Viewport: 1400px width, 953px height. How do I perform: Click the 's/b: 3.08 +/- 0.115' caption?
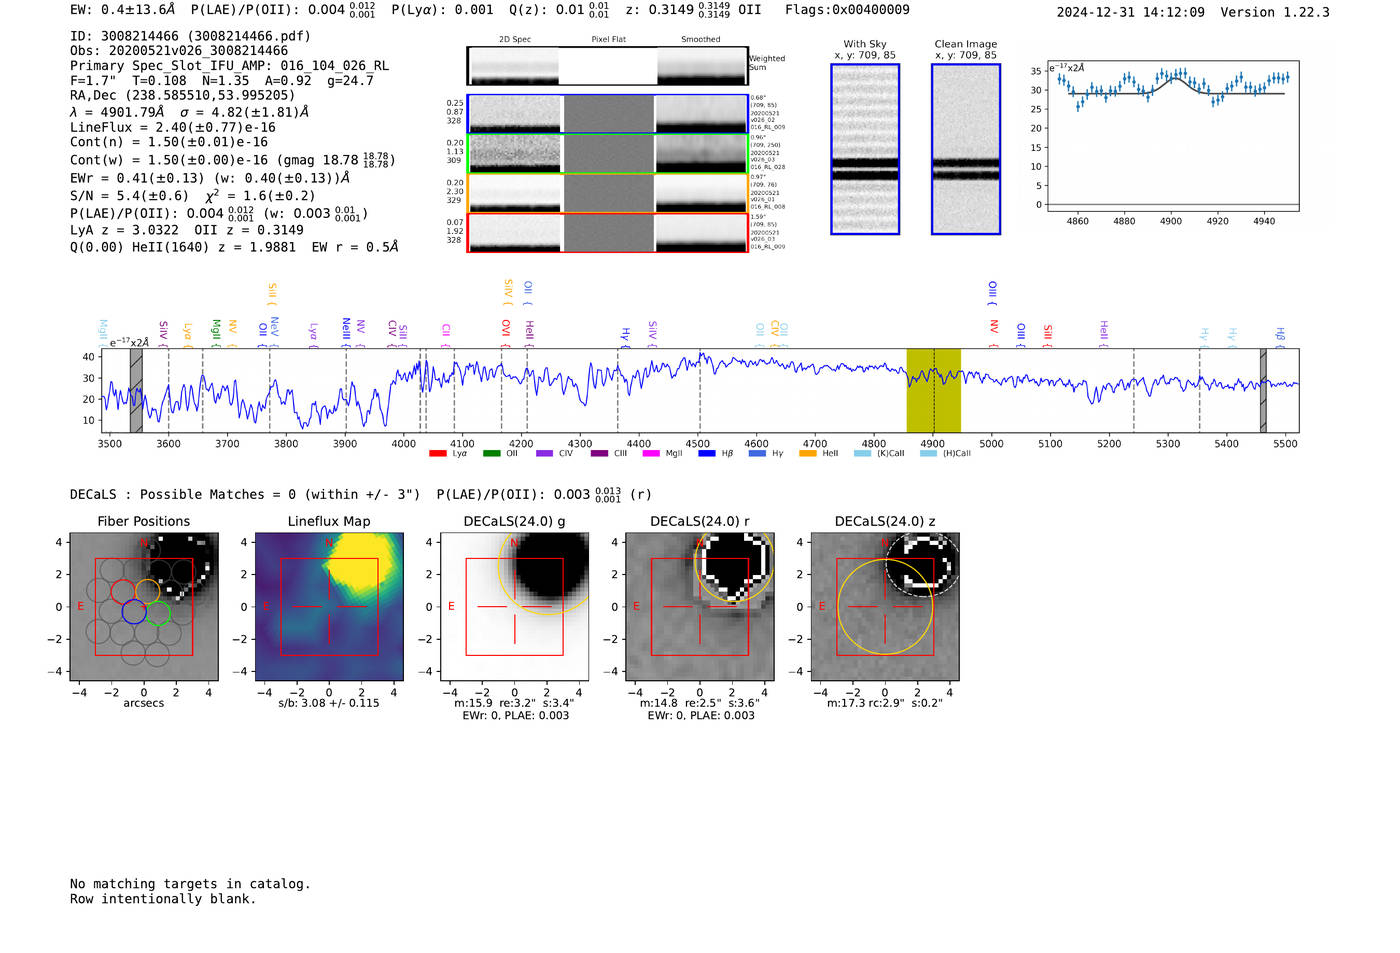pos(329,703)
